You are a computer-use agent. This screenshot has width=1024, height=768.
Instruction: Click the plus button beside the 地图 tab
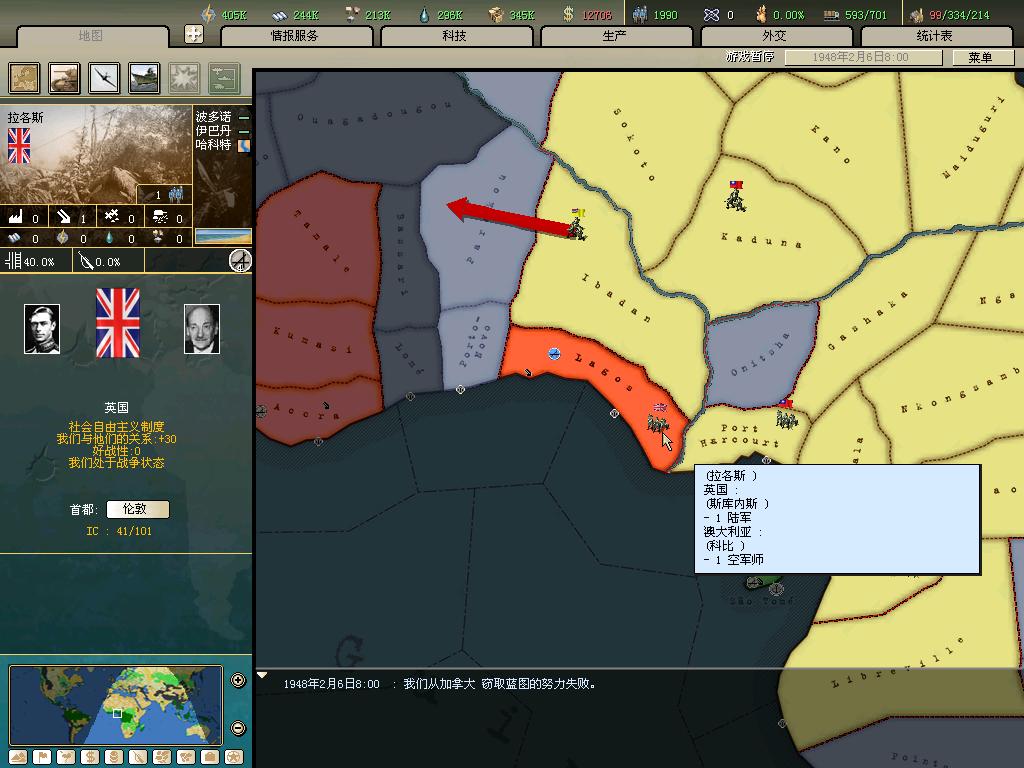click(x=194, y=33)
